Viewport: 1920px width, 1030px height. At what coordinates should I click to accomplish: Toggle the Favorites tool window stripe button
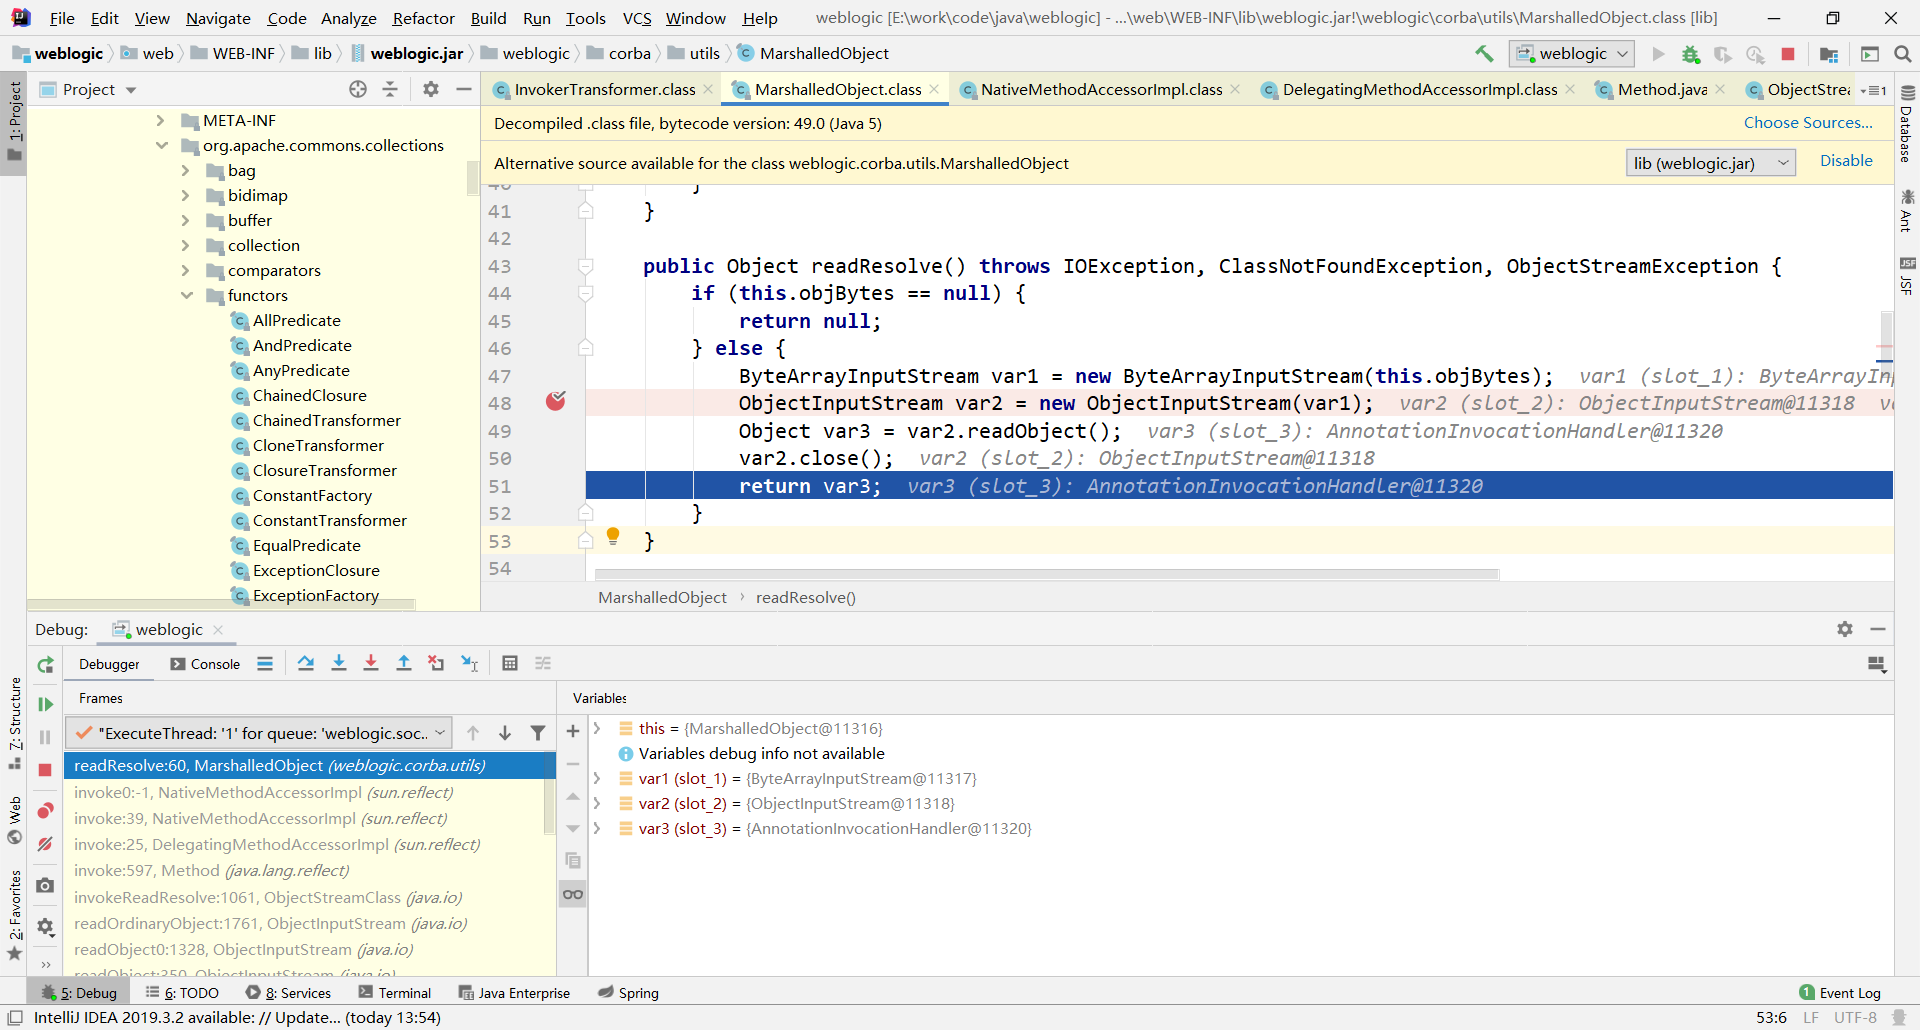pos(14,915)
